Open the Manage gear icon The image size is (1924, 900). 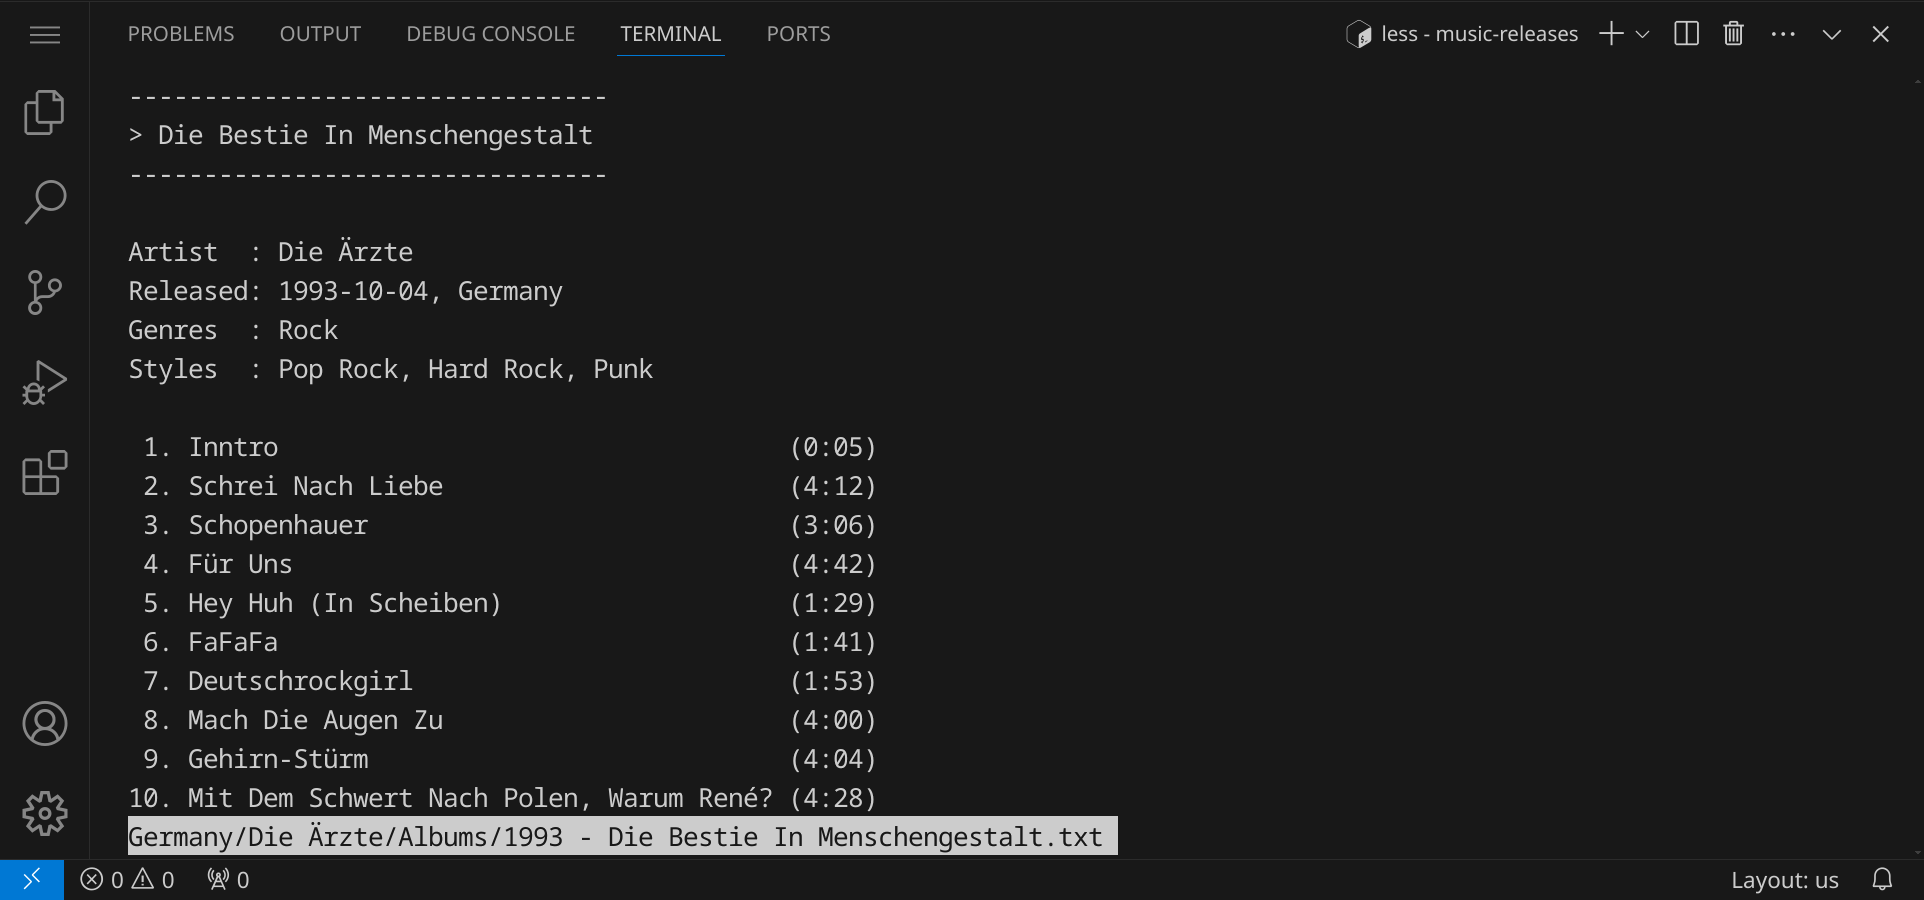(x=44, y=813)
